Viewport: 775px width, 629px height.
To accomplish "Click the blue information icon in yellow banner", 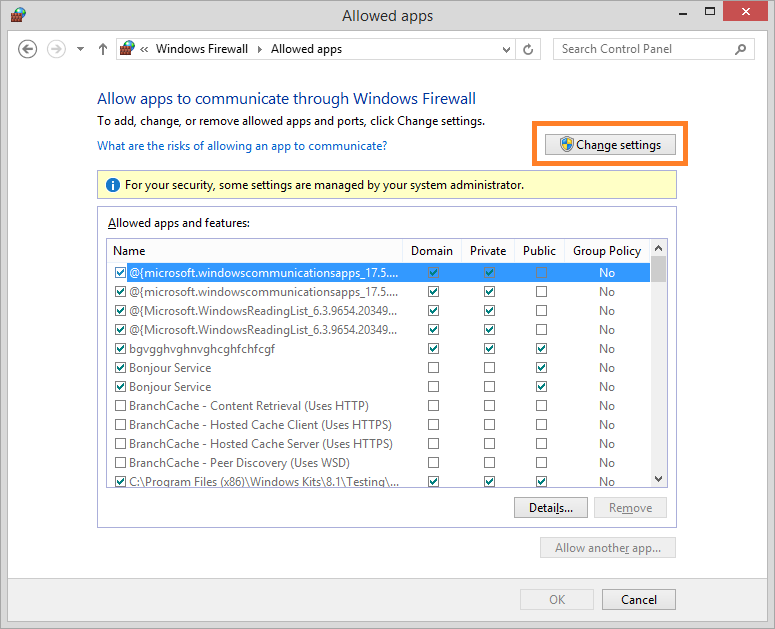I will click(x=111, y=185).
